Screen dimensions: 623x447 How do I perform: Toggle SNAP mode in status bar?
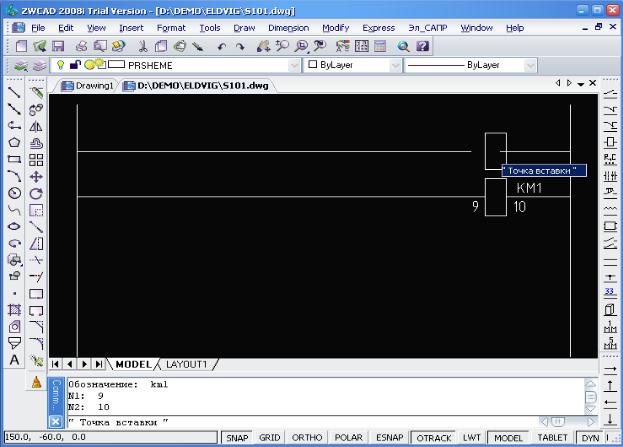pyautogui.click(x=237, y=438)
